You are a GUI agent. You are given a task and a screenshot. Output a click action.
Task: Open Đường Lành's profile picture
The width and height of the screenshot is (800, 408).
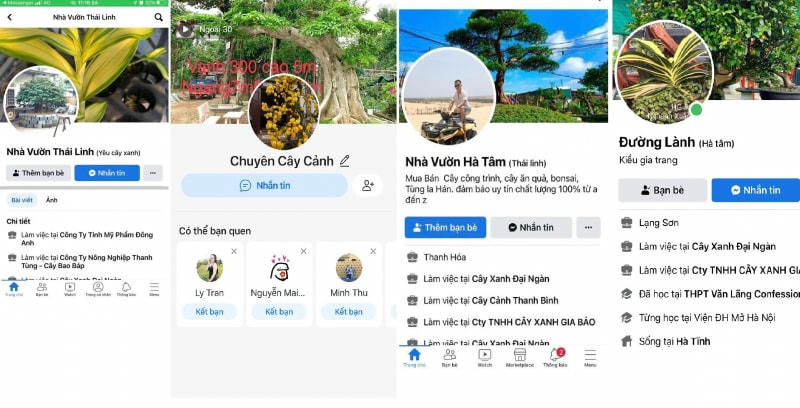tap(664, 72)
